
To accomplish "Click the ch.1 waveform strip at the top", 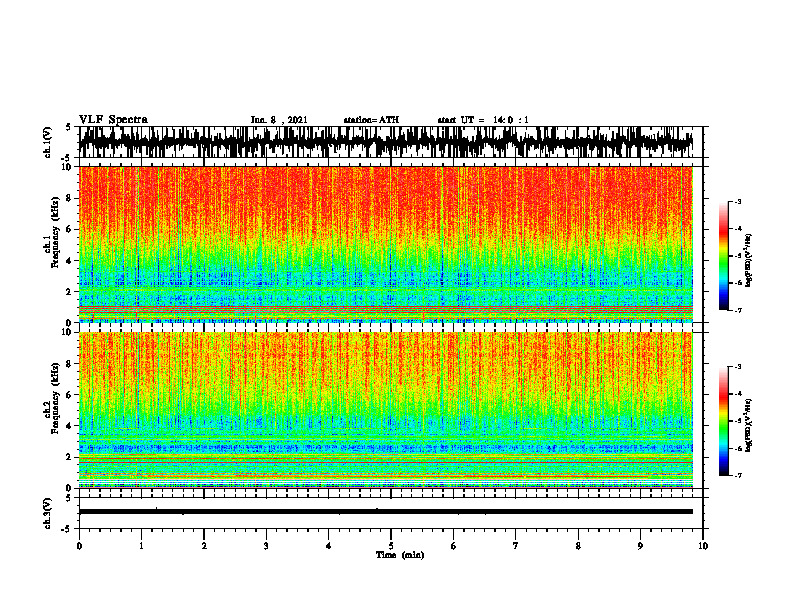I will (391, 142).
